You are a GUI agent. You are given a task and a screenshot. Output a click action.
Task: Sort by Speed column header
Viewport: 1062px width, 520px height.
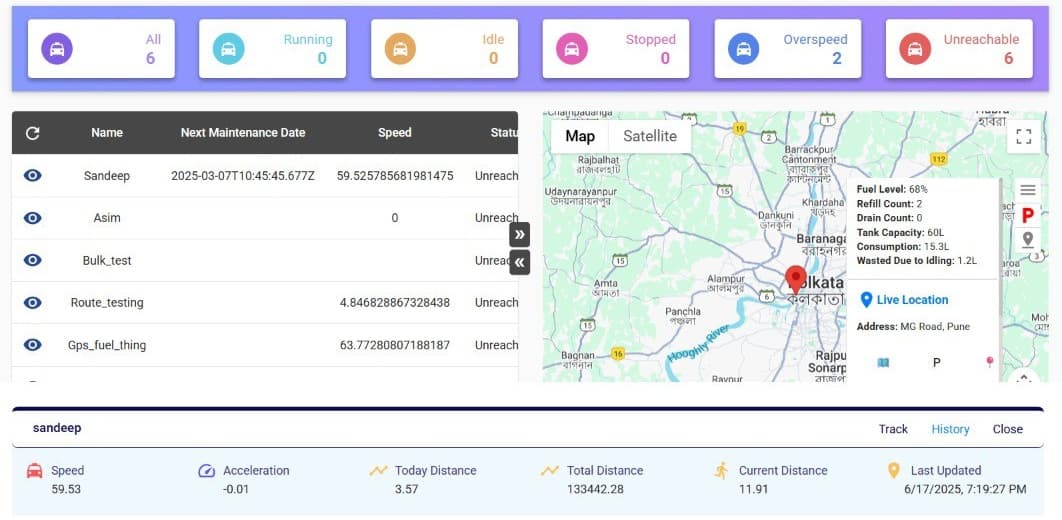click(x=395, y=133)
